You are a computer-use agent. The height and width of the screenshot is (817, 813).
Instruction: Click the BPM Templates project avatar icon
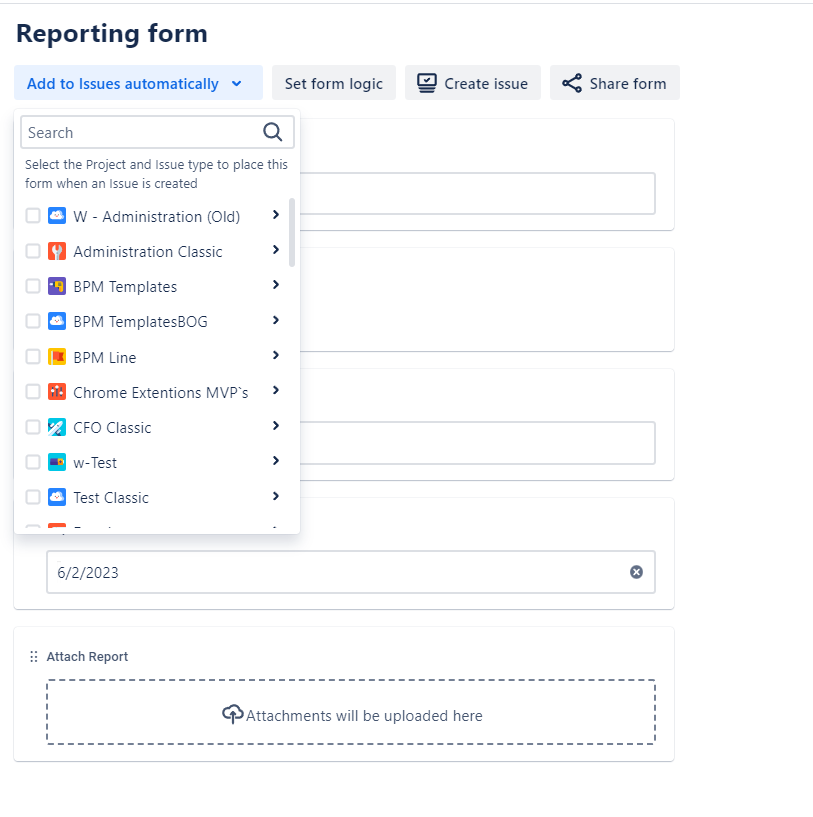click(x=58, y=286)
